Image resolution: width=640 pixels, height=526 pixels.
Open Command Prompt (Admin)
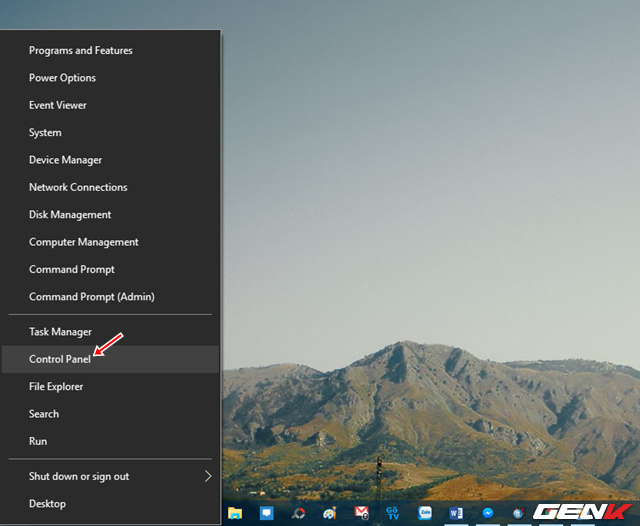91,297
